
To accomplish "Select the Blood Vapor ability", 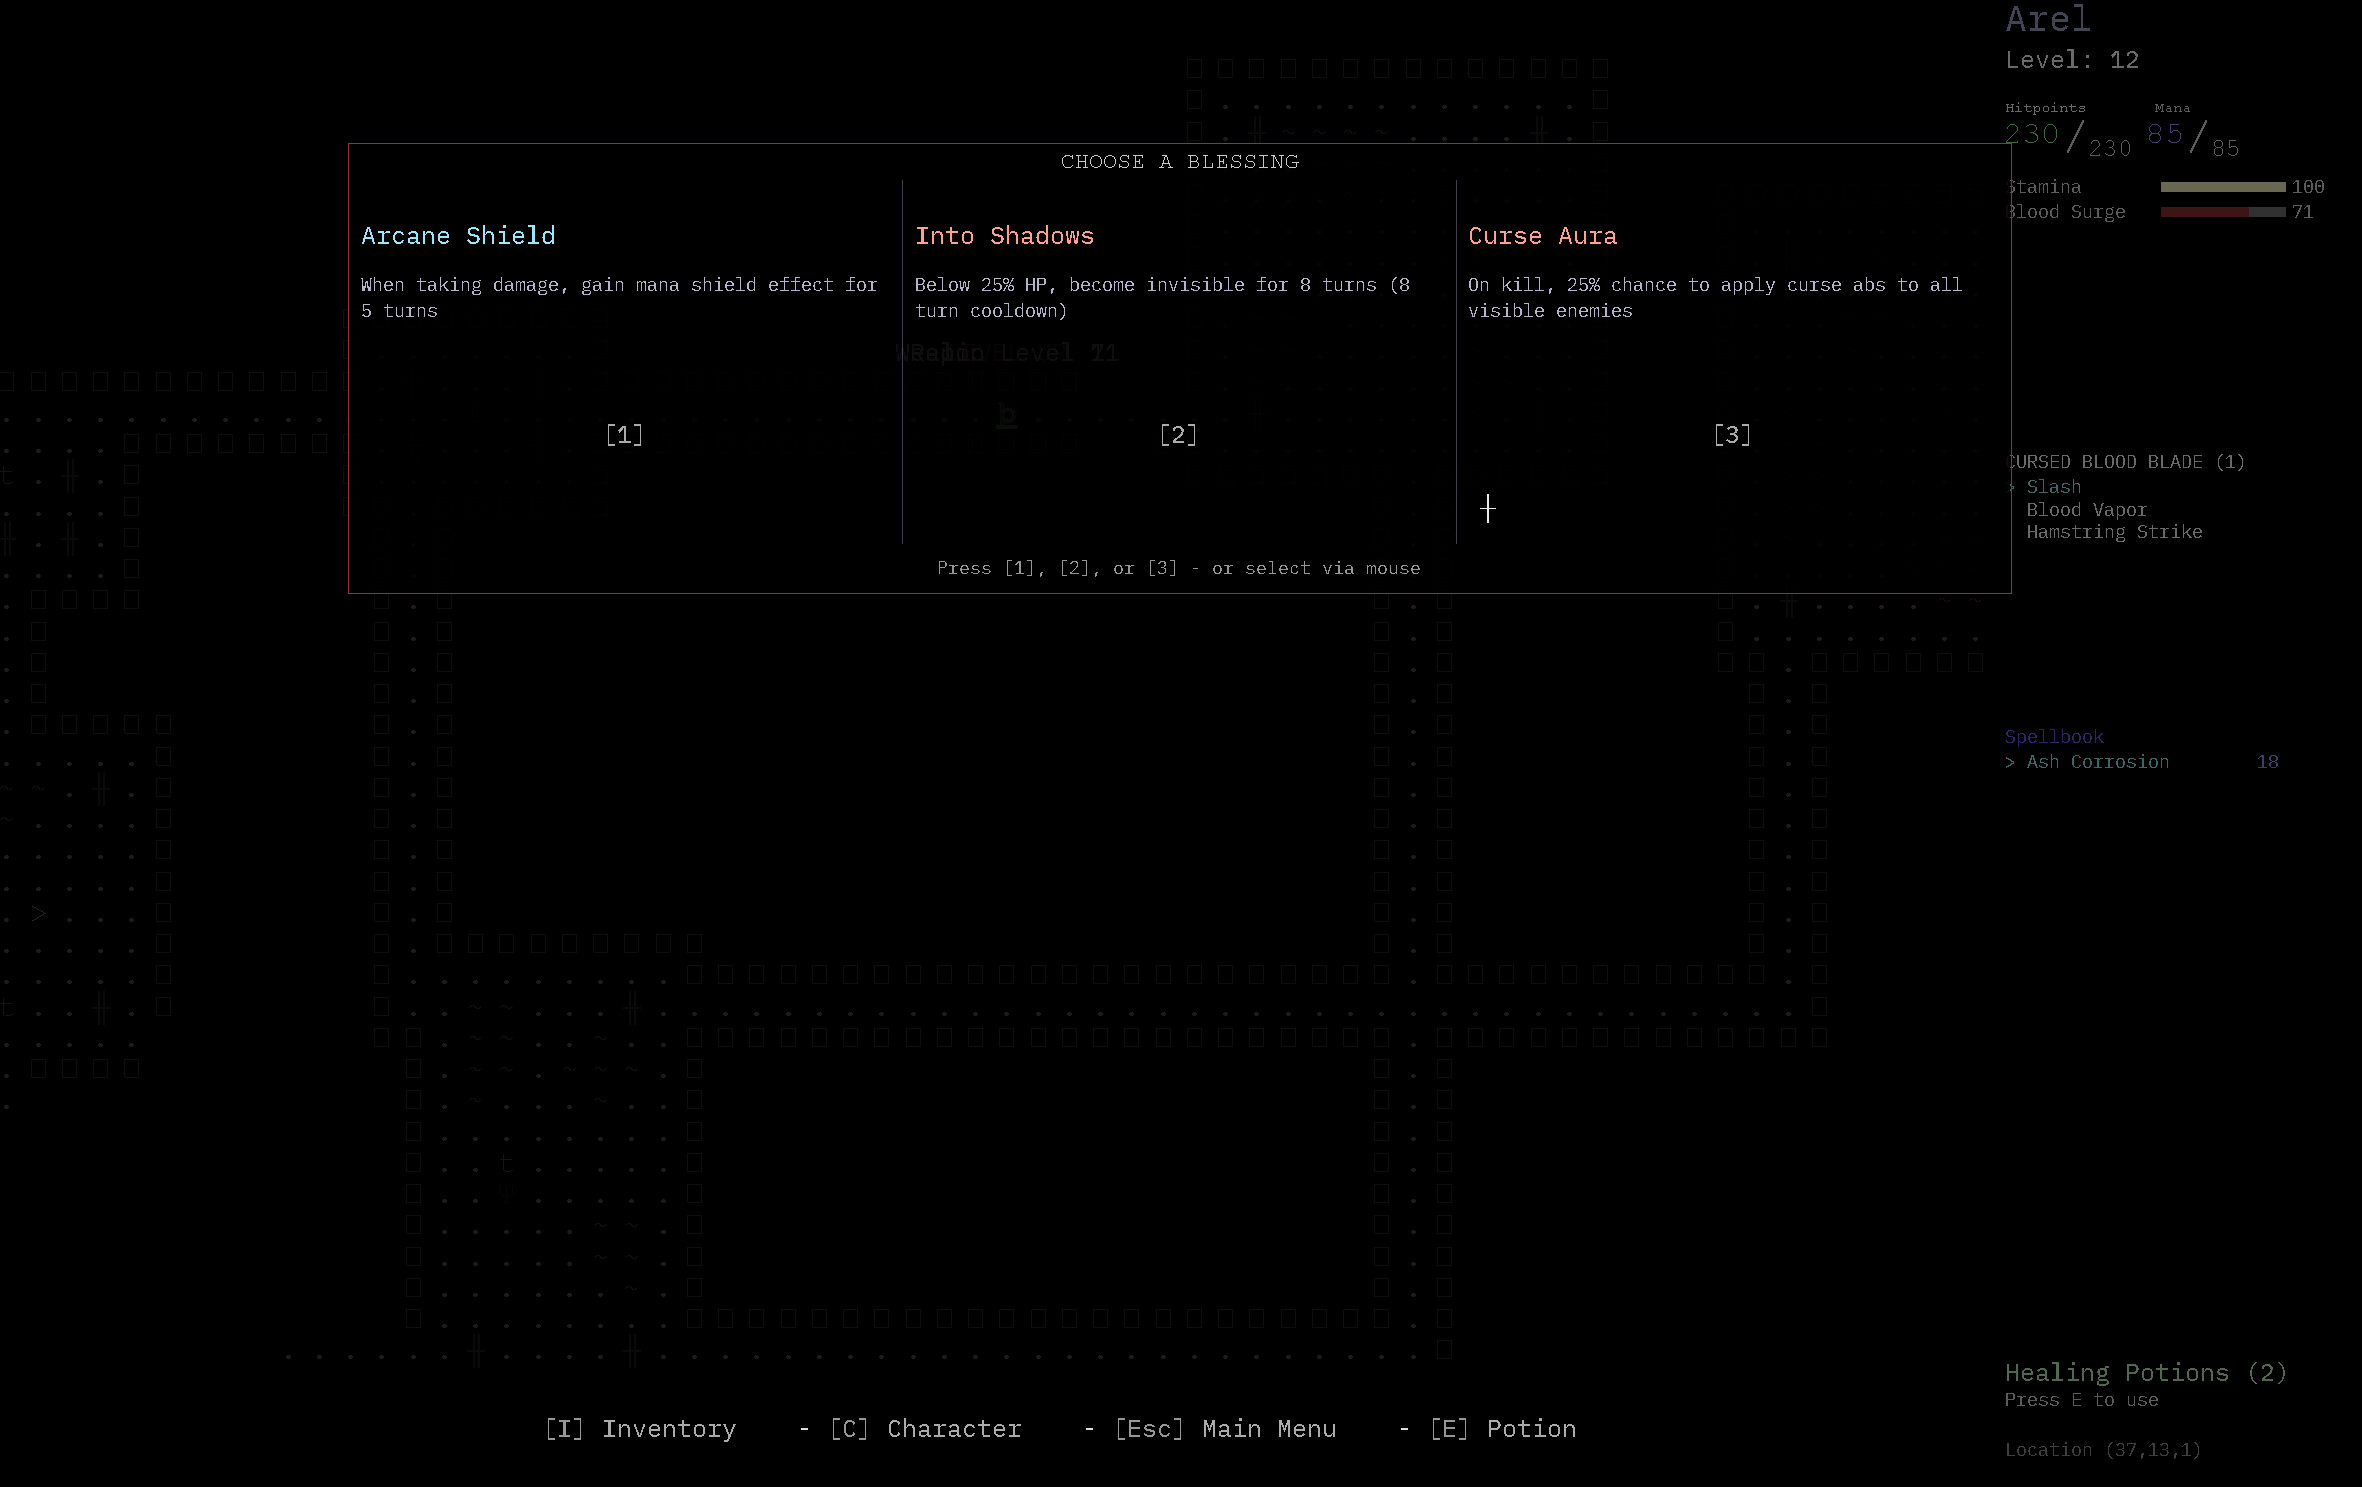I will [x=2086, y=510].
